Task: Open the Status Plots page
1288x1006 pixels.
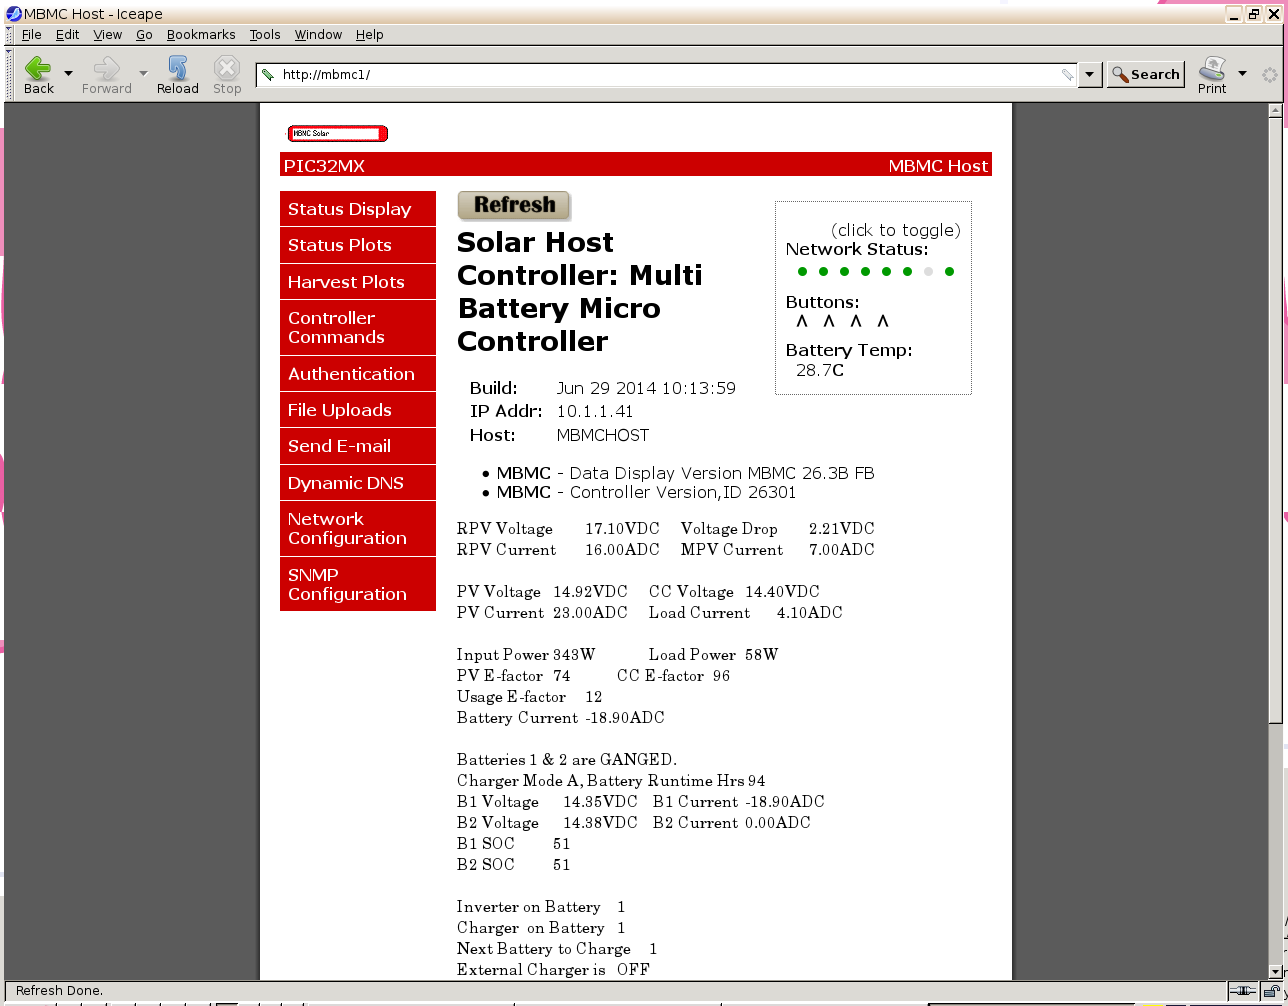Action: [358, 245]
